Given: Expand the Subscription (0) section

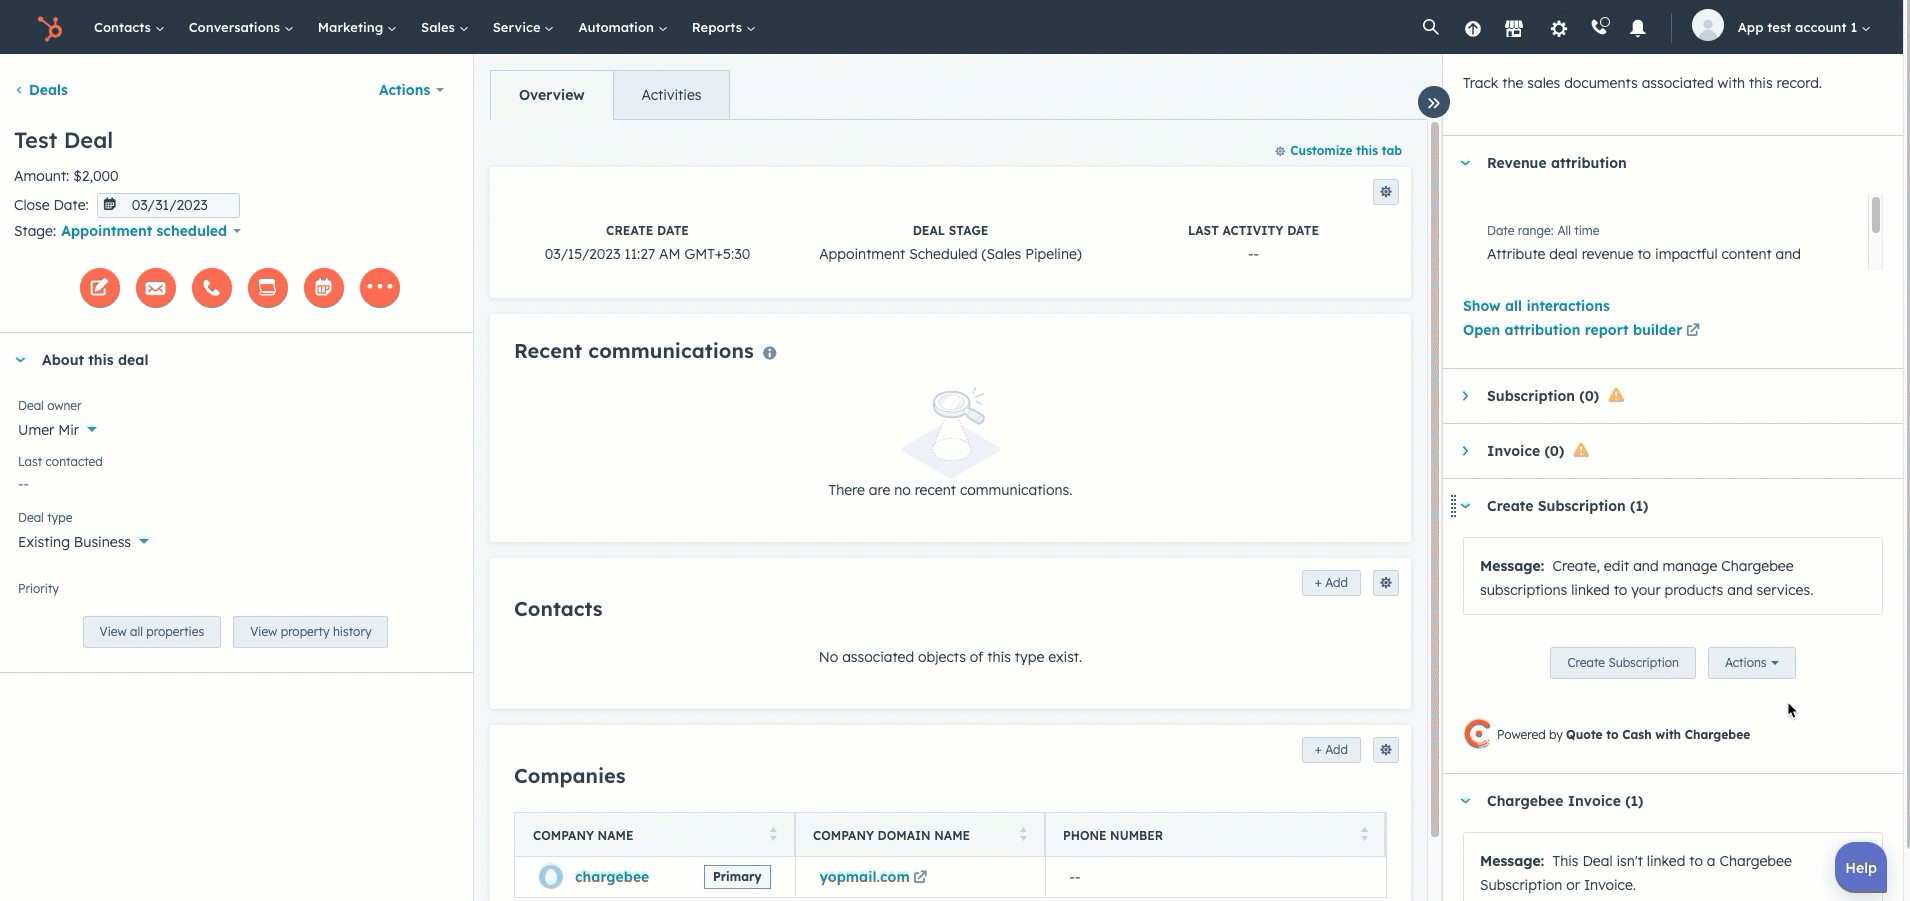Looking at the screenshot, I should [1466, 396].
